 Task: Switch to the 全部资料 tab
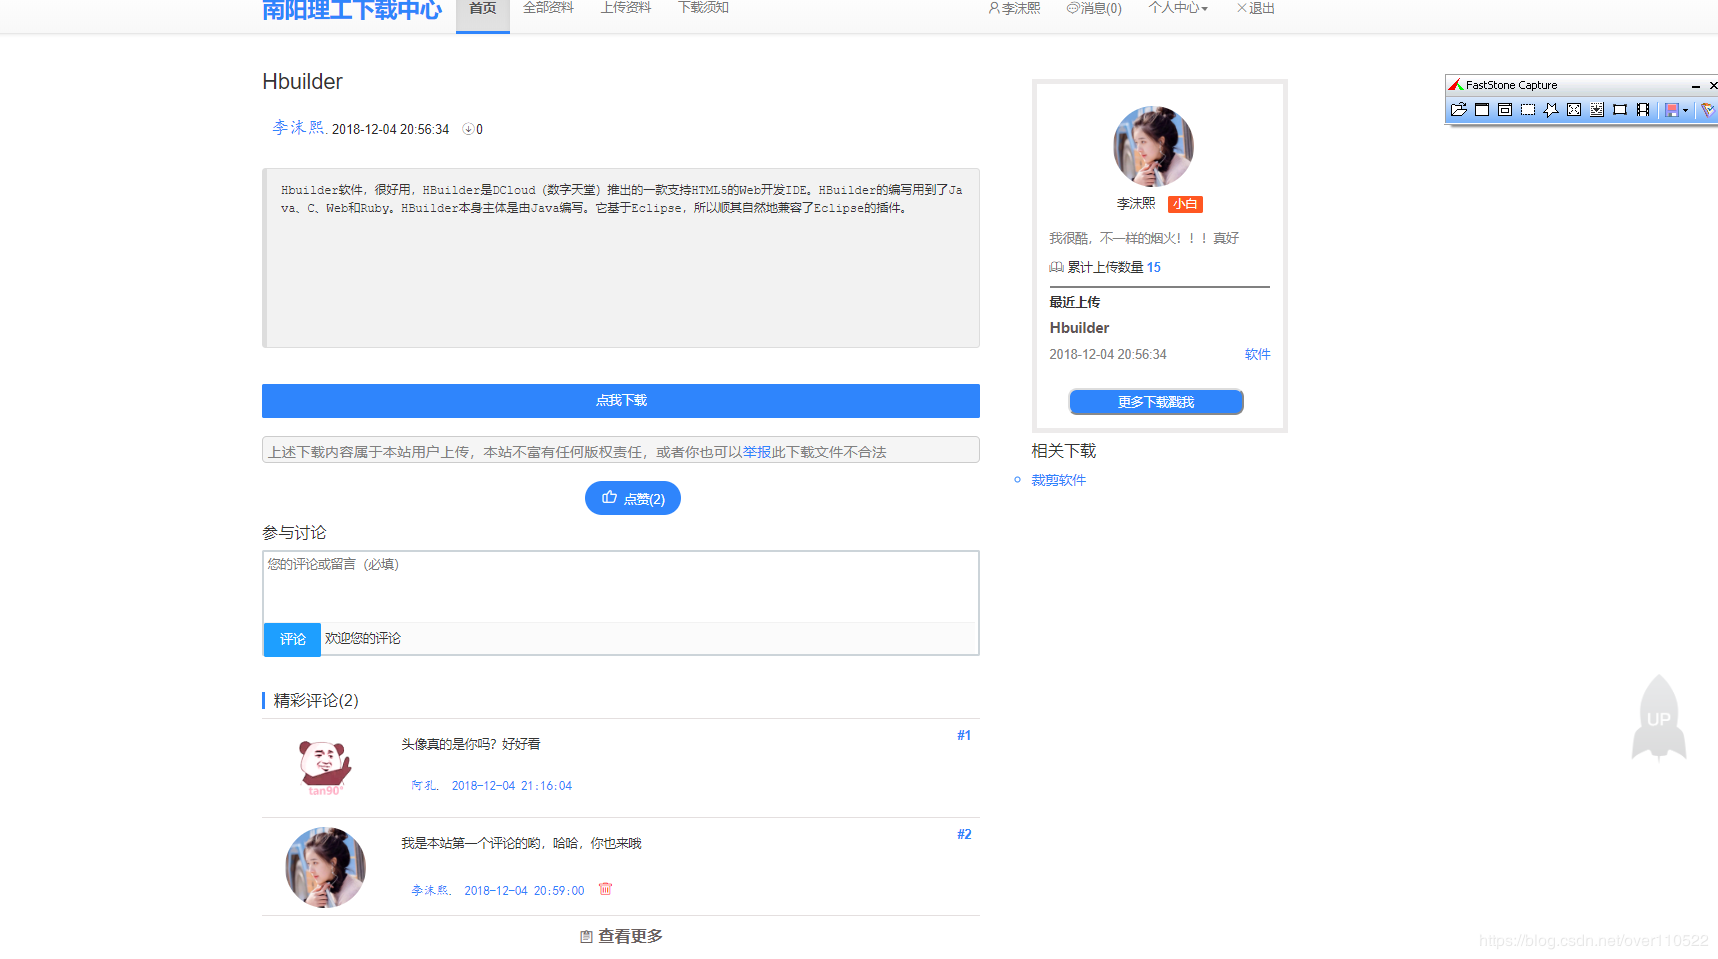(x=548, y=8)
